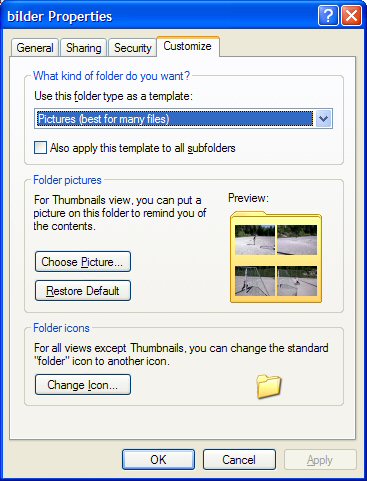This screenshot has height=481, width=367.
Task: Click the Pictures template combo box
Action: click(183, 119)
